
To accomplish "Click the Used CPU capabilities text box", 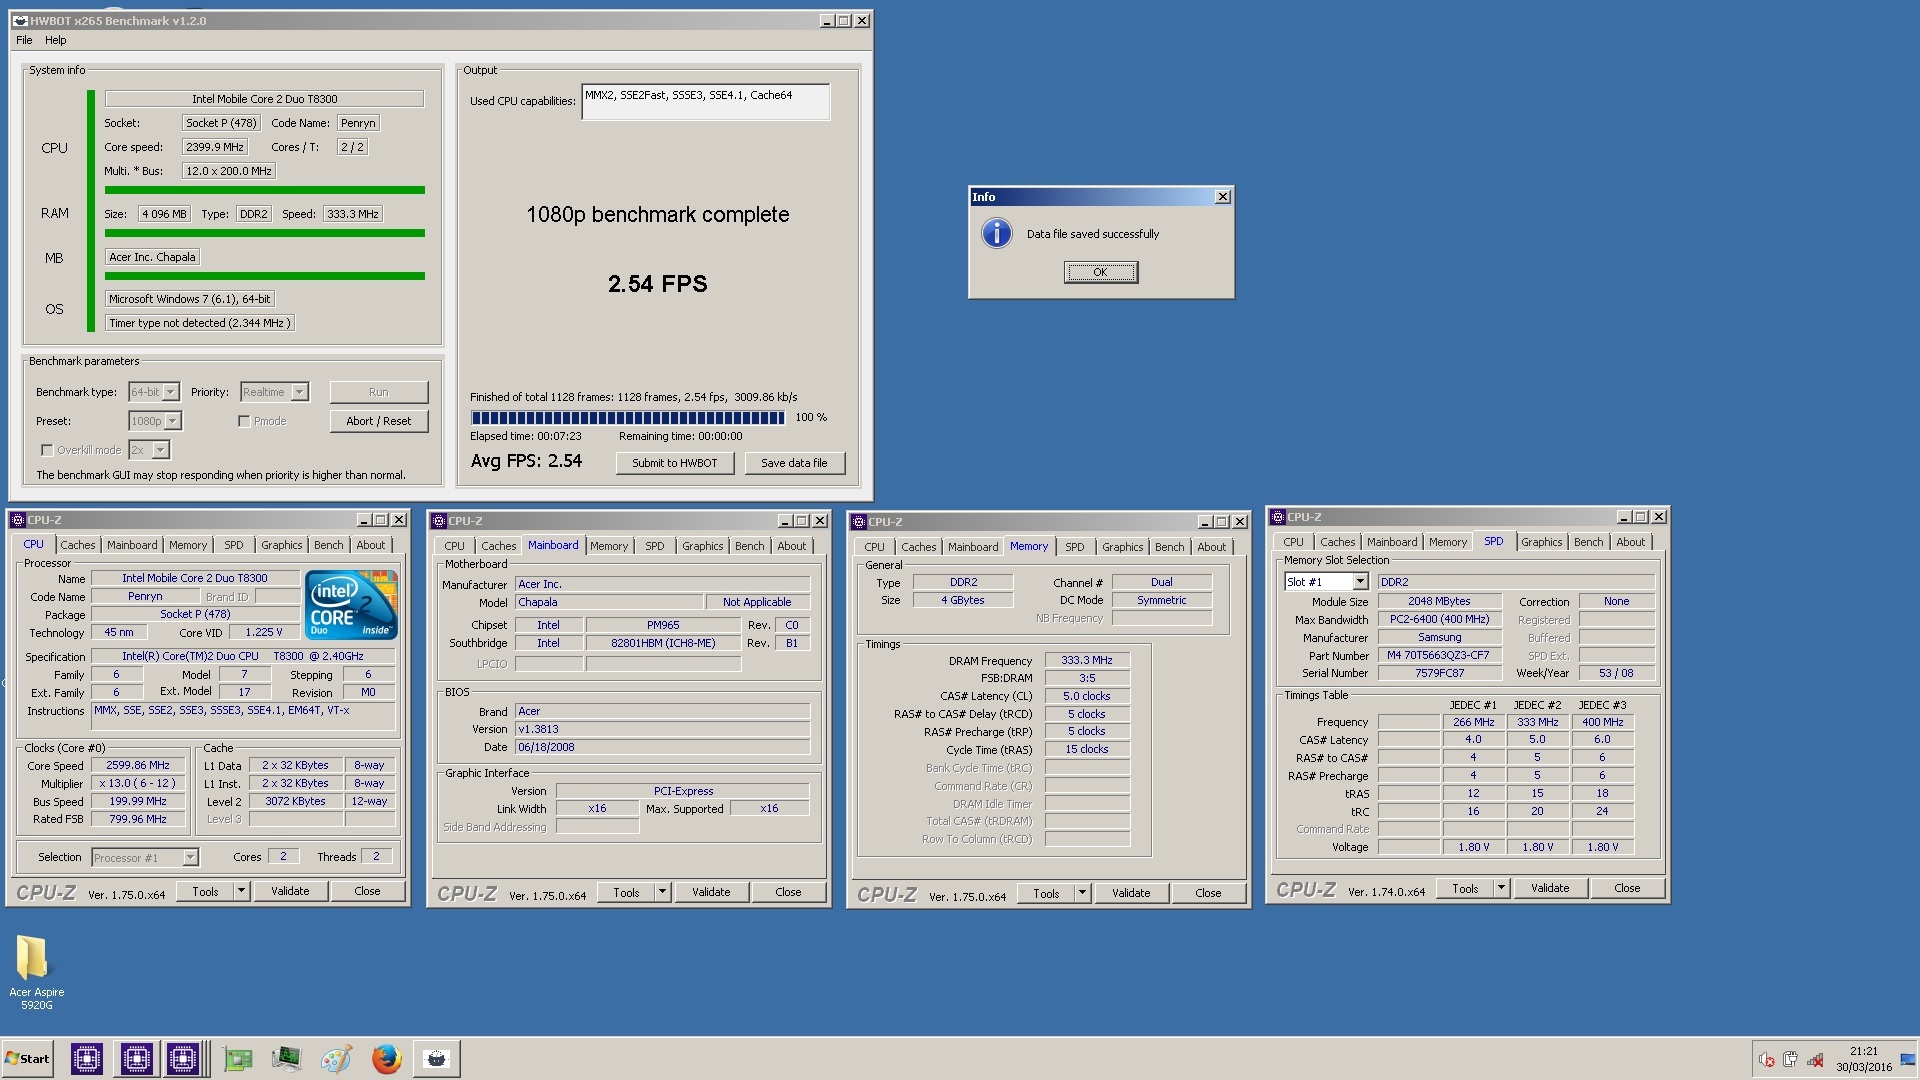I will 705,102.
